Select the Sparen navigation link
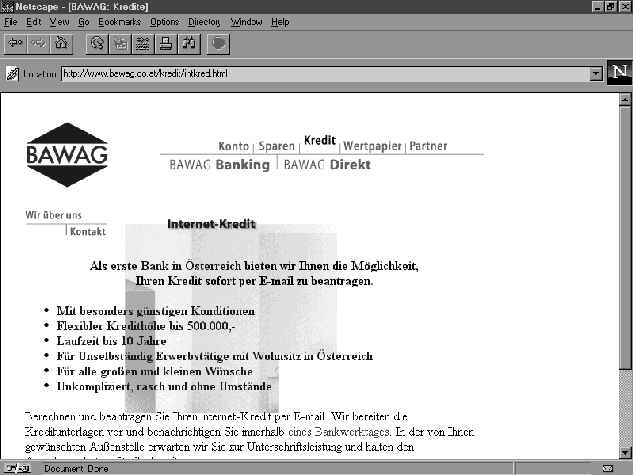The width and height of the screenshot is (633, 475). point(277,146)
